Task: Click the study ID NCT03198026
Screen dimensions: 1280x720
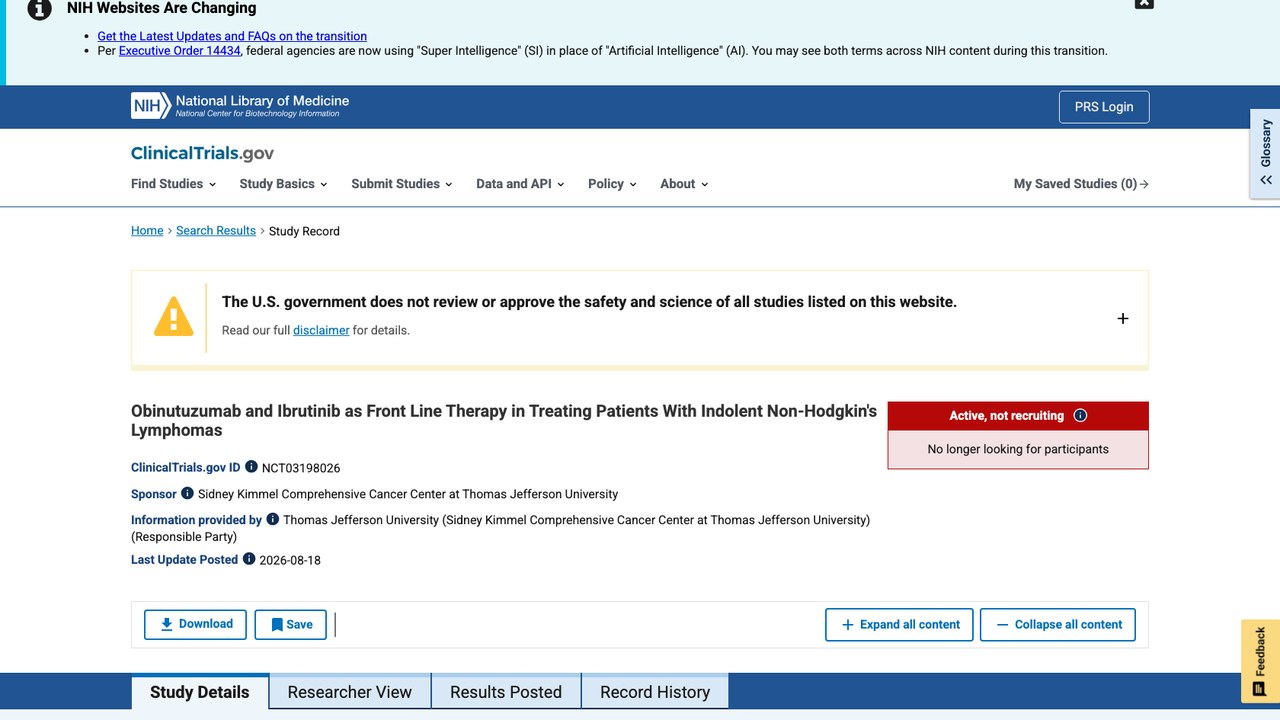Action: tap(301, 468)
